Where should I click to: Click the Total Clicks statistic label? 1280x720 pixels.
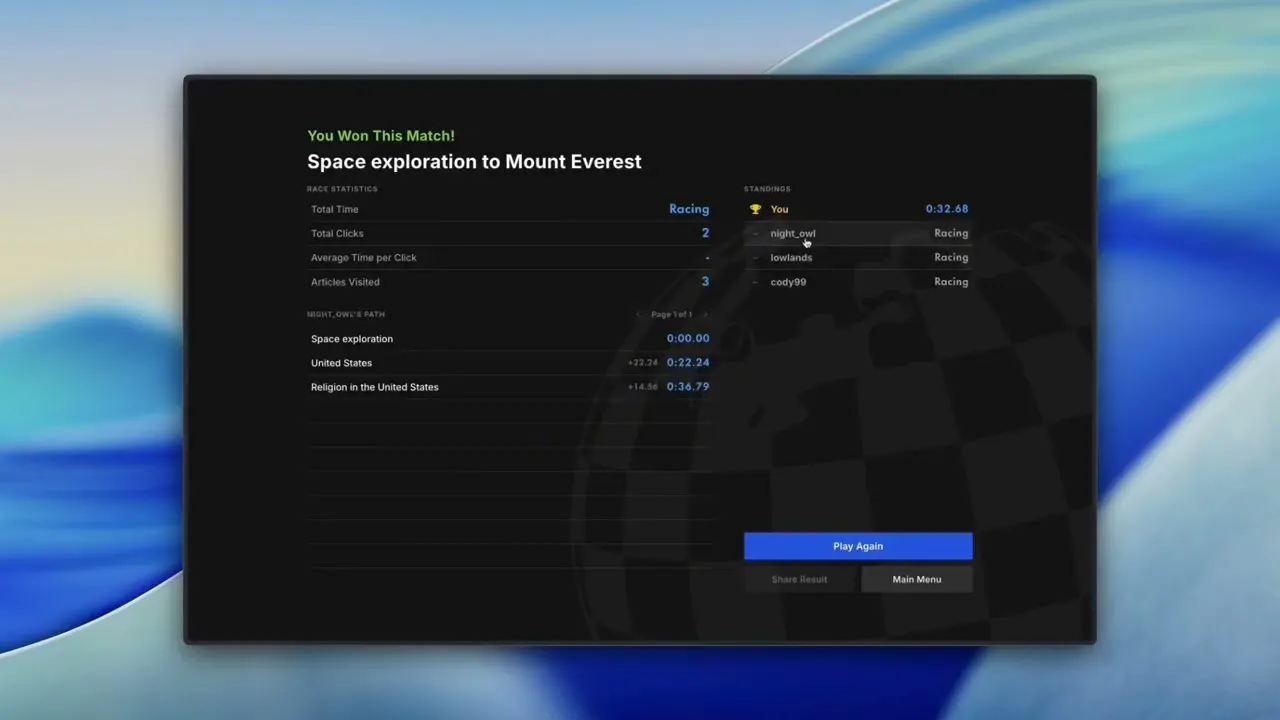pos(337,233)
